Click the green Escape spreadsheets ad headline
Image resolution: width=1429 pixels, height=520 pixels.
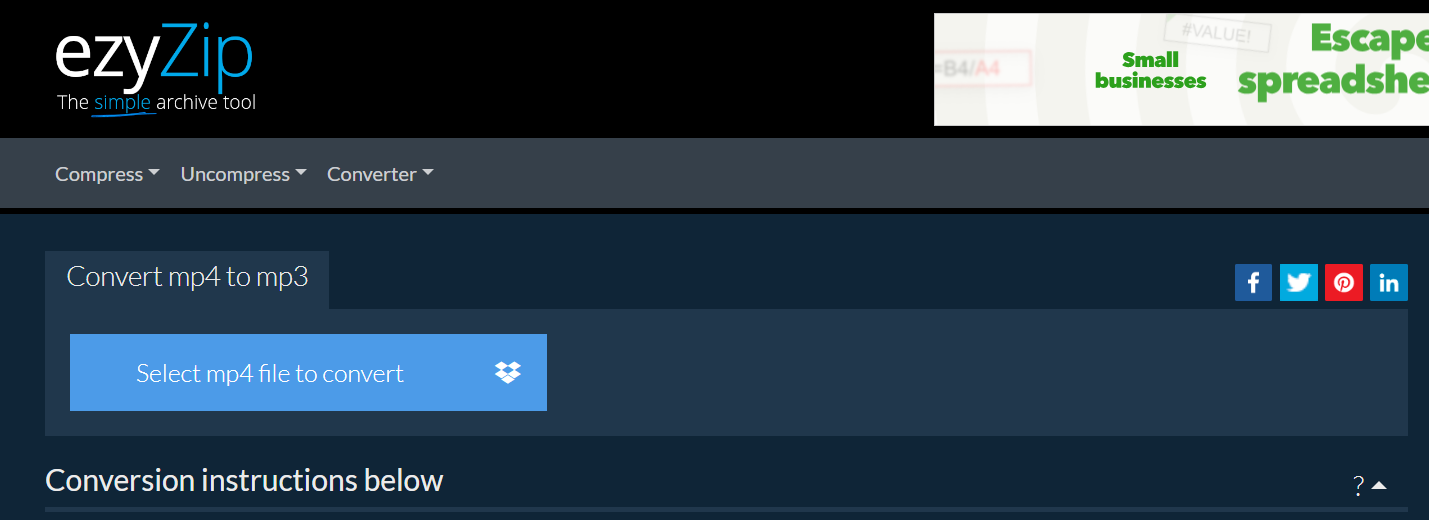(1333, 62)
